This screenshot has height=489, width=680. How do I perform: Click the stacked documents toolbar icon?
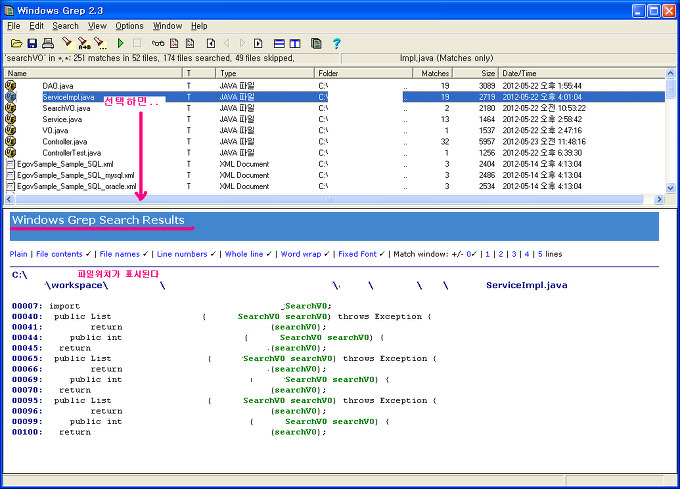(x=316, y=43)
